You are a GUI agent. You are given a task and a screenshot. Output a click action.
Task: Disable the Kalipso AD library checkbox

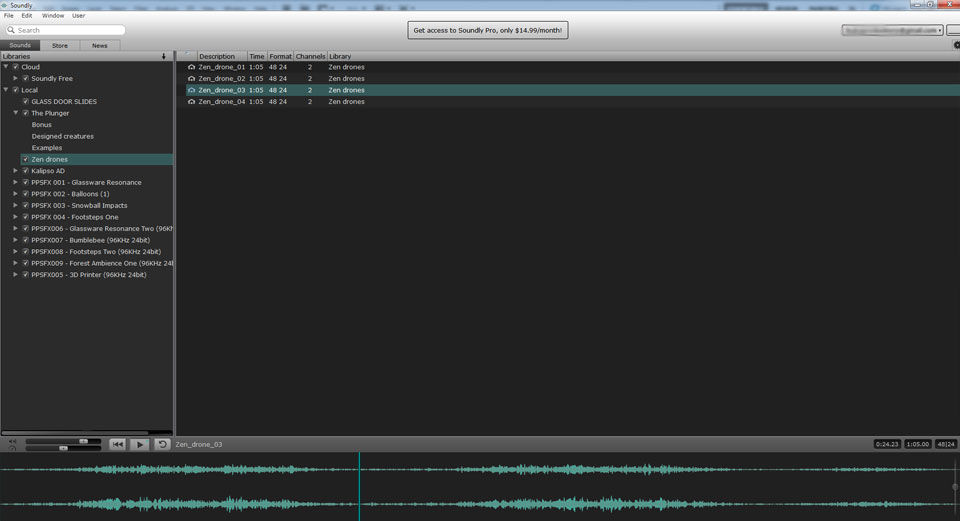(x=26, y=171)
